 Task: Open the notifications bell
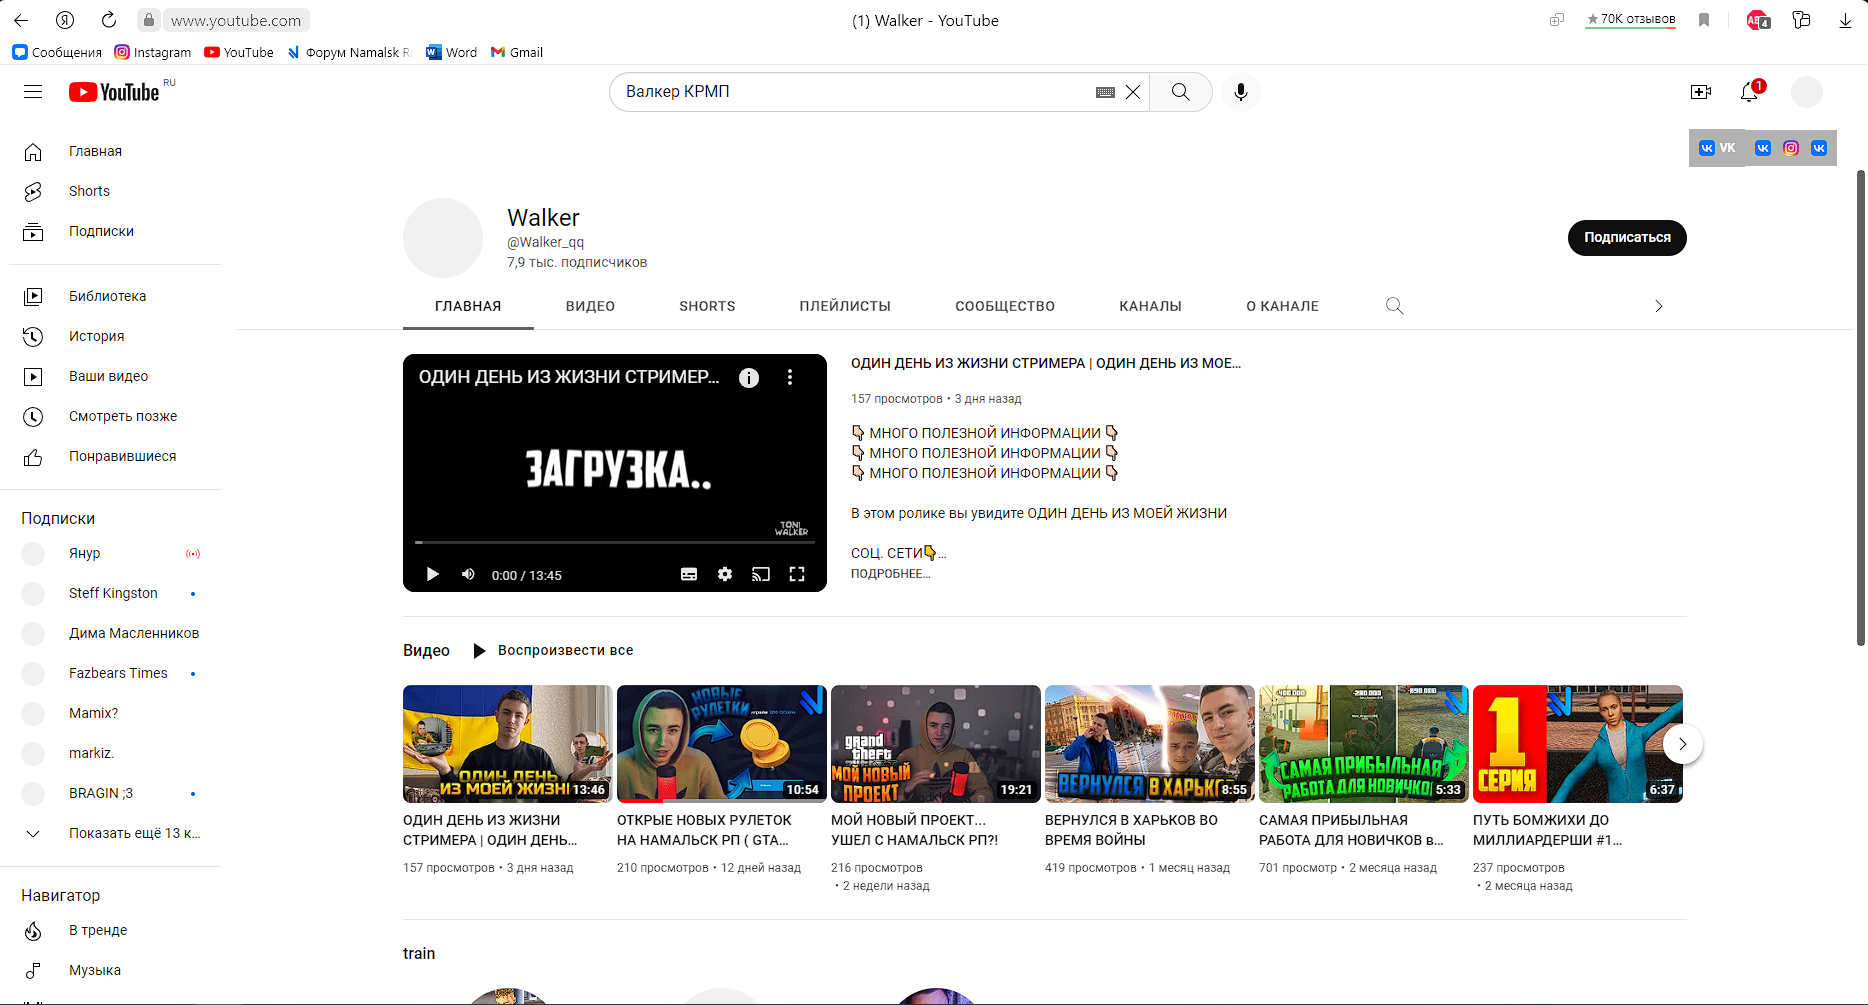click(1749, 92)
